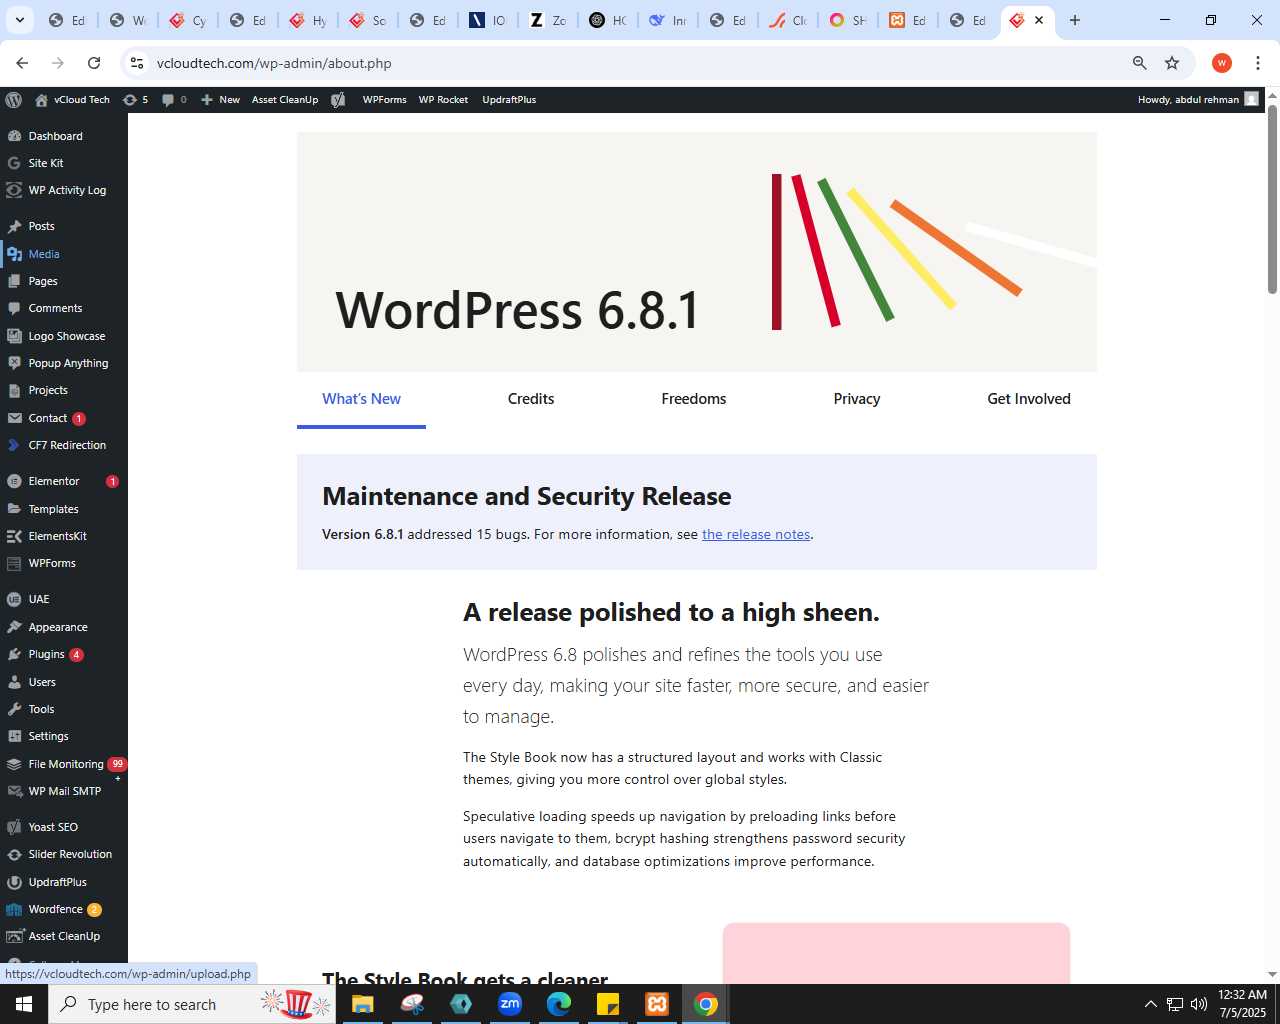Click New in the admin bar

(x=220, y=100)
